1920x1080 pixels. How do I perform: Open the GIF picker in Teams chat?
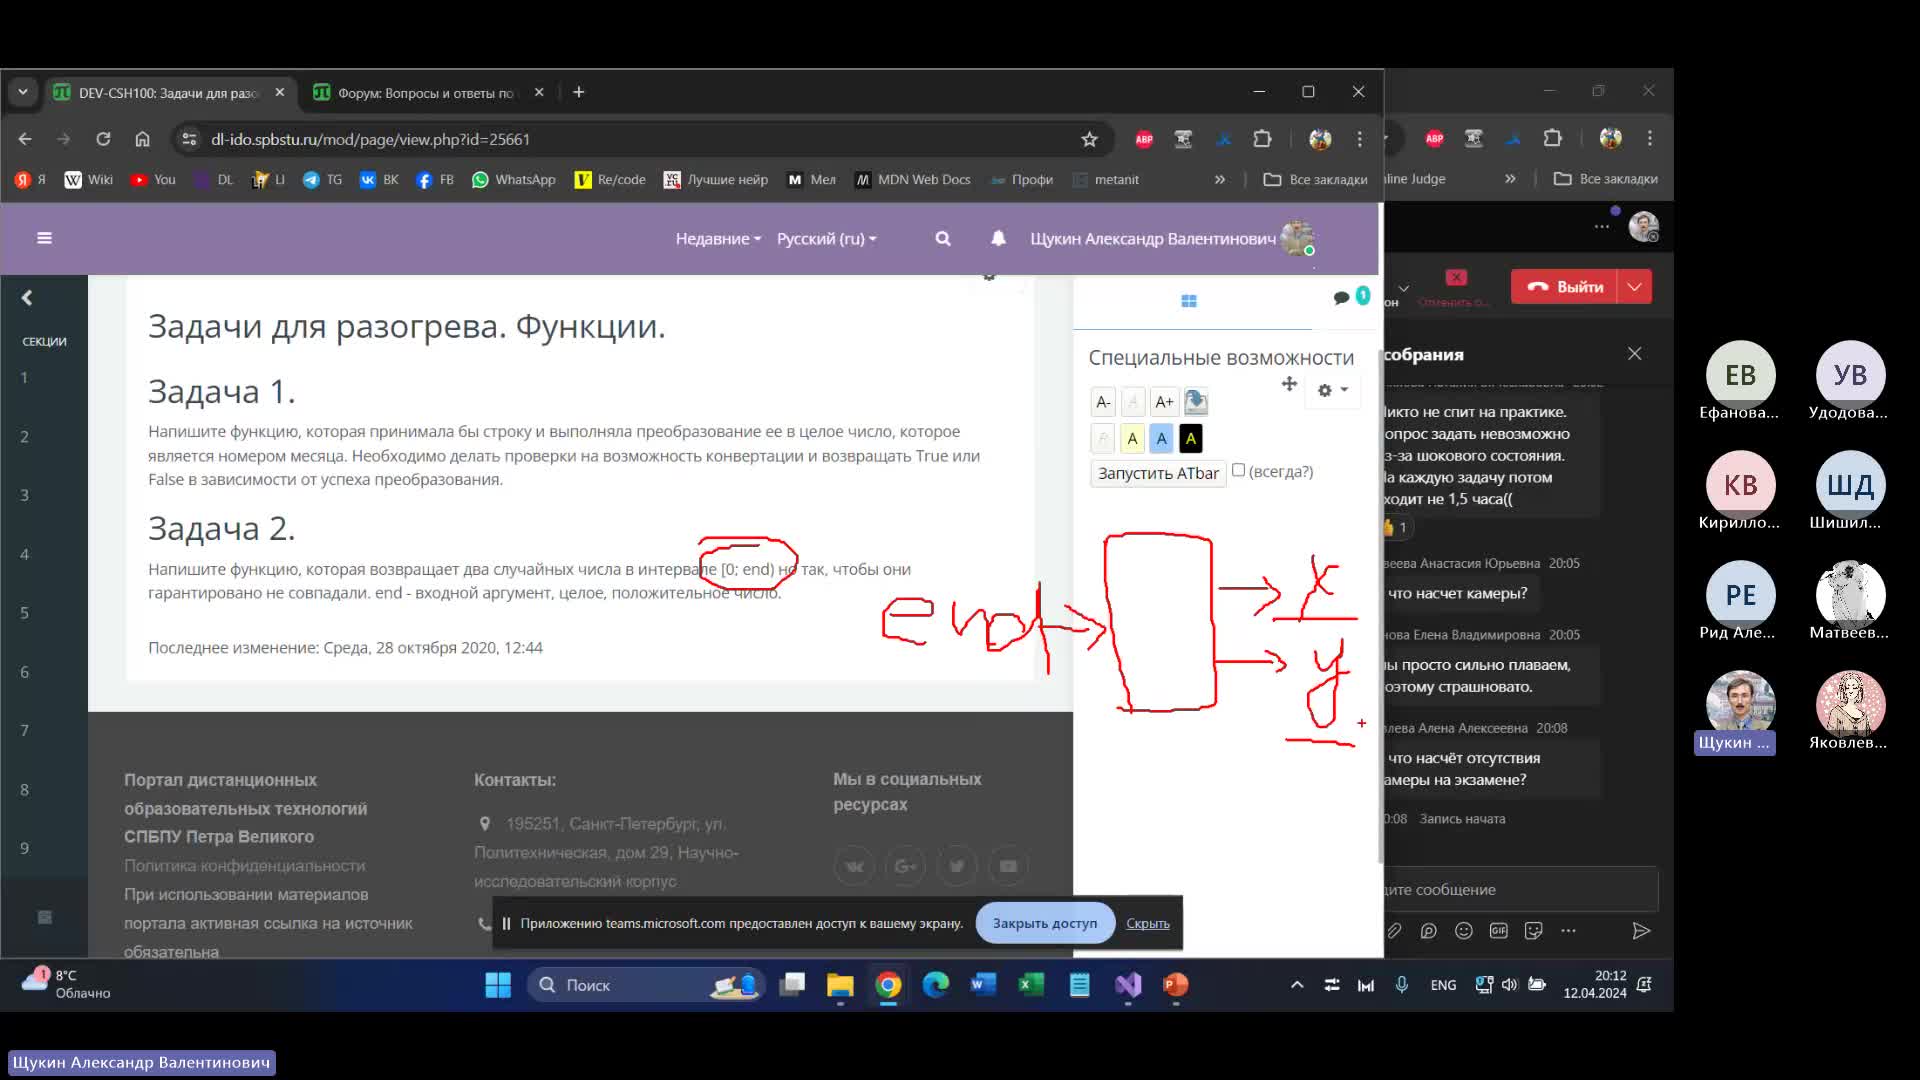1499,931
